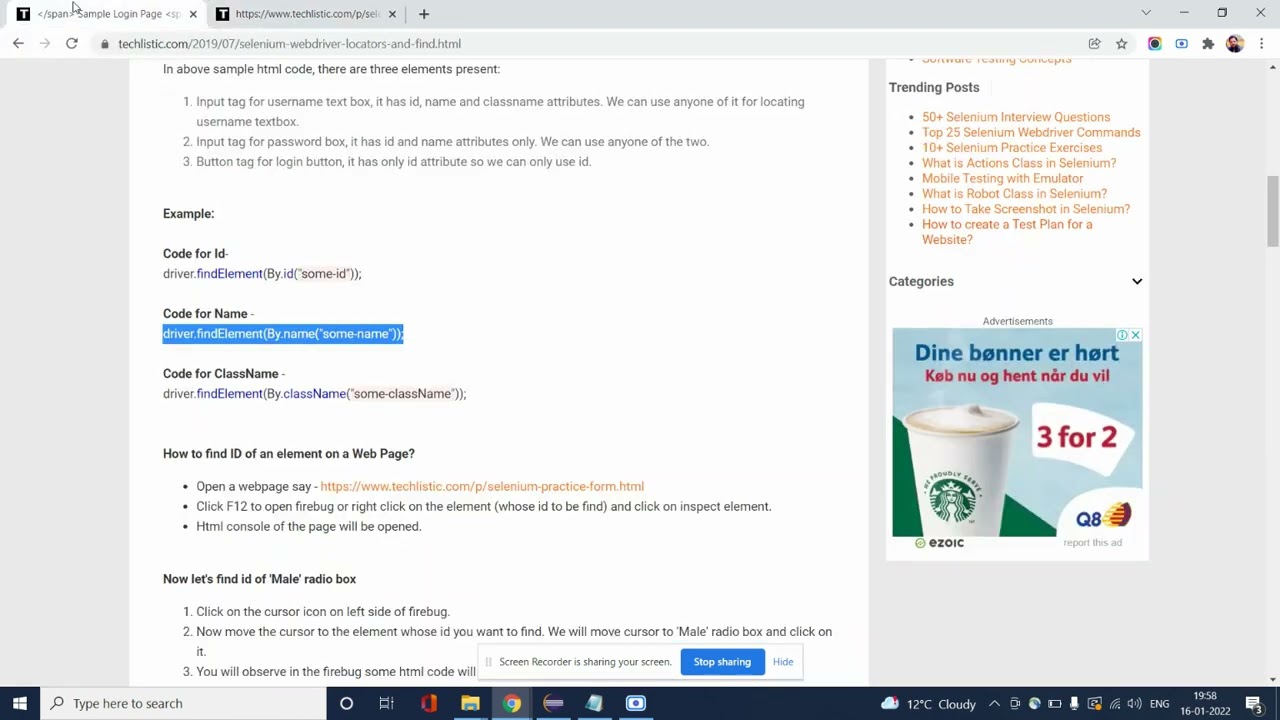Open Task View in taskbar

[x=386, y=704]
